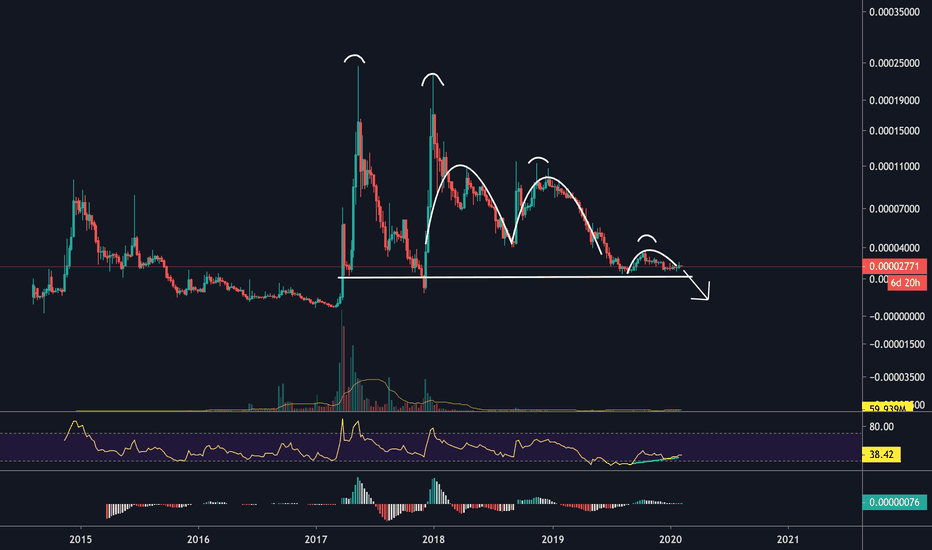Click the -0.00001500 axis label

click(x=896, y=344)
